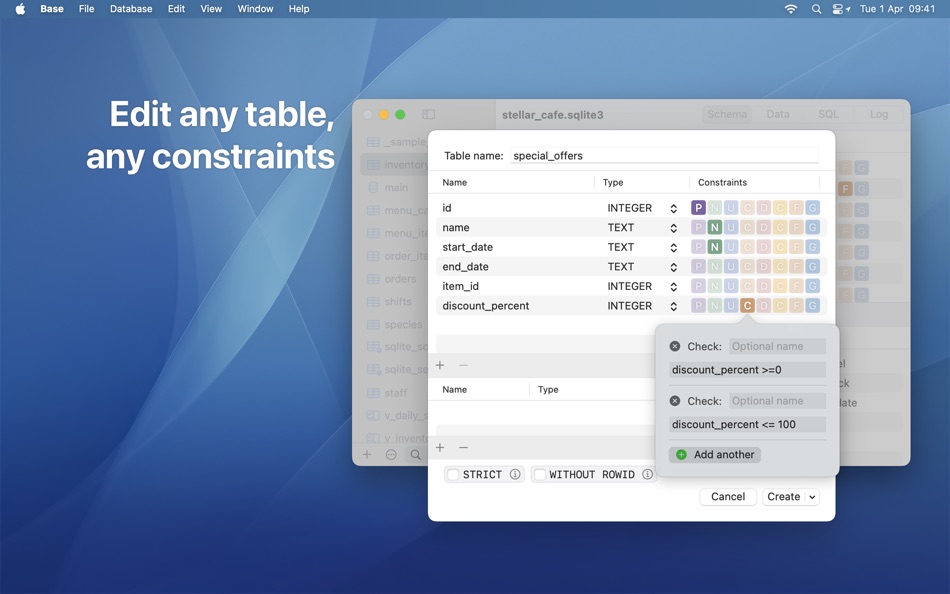The image size is (950, 594).
Task: Open the Base application menu
Action: point(51,9)
